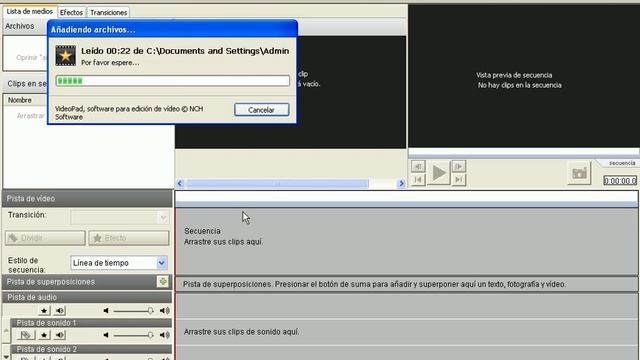
Task: Click low volume icon of Pista de audio
Action: coord(106,311)
